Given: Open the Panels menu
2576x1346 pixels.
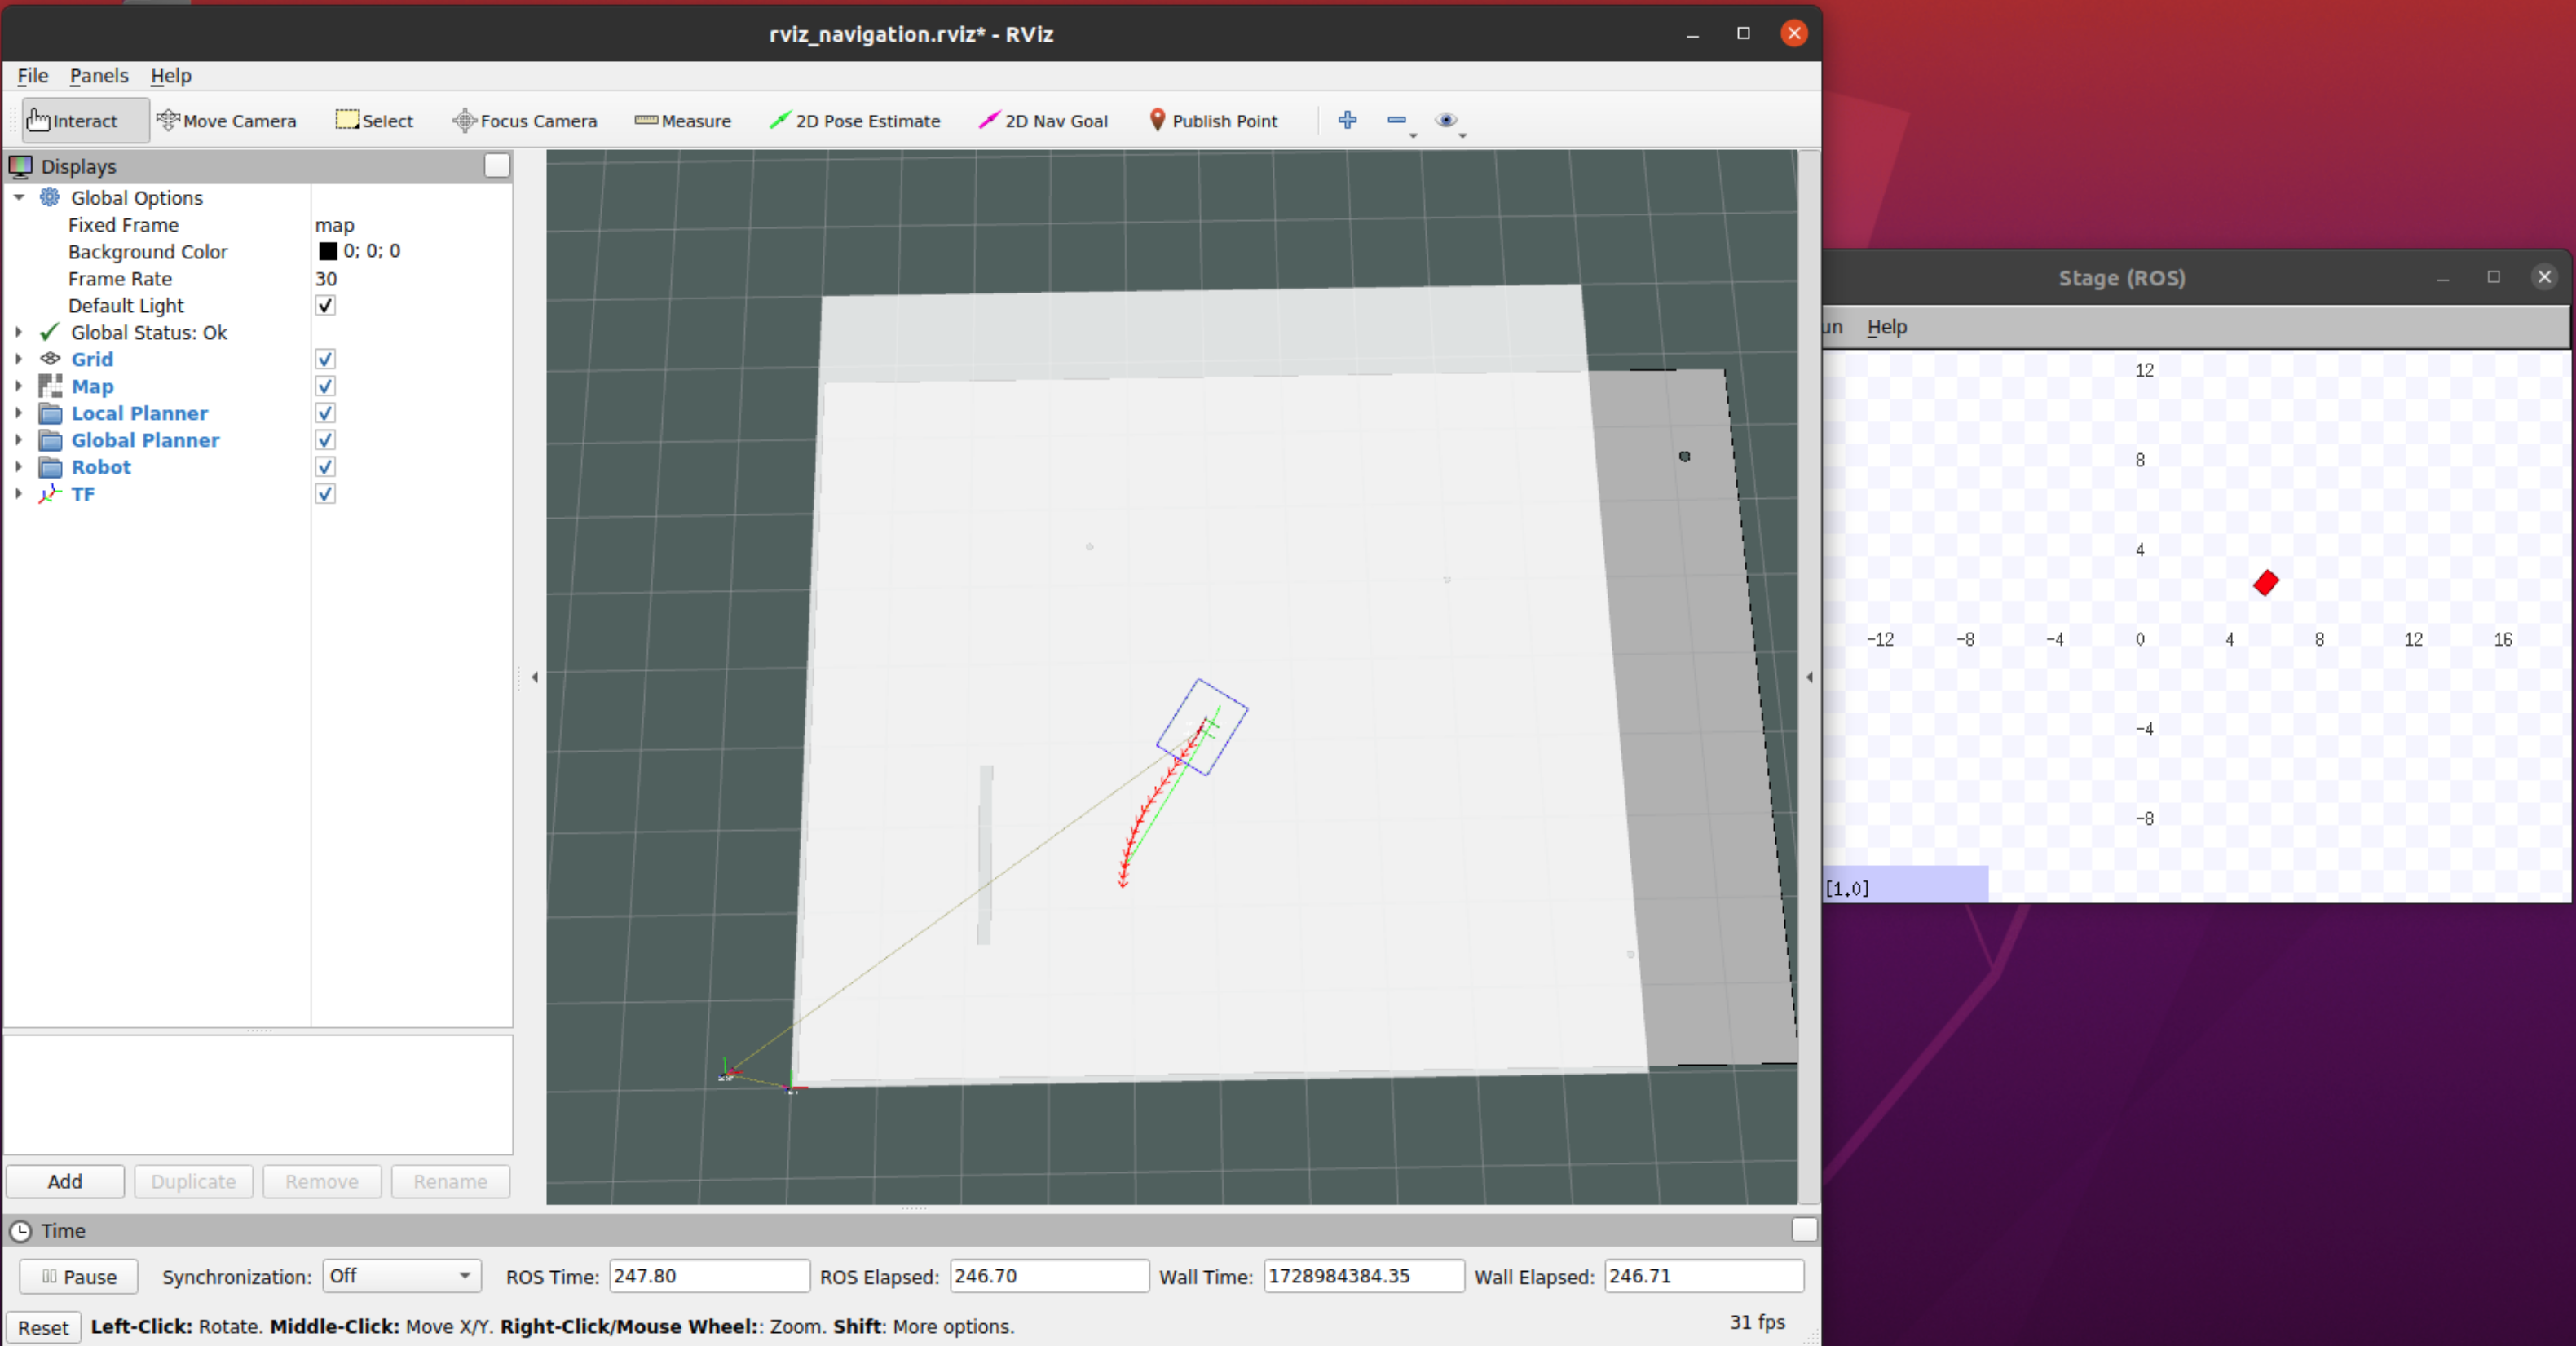Looking at the screenshot, I should 98,76.
